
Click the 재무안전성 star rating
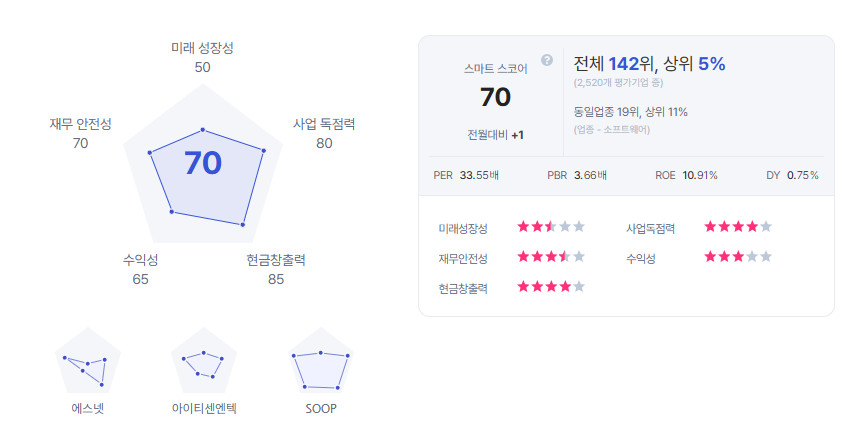[x=551, y=257]
